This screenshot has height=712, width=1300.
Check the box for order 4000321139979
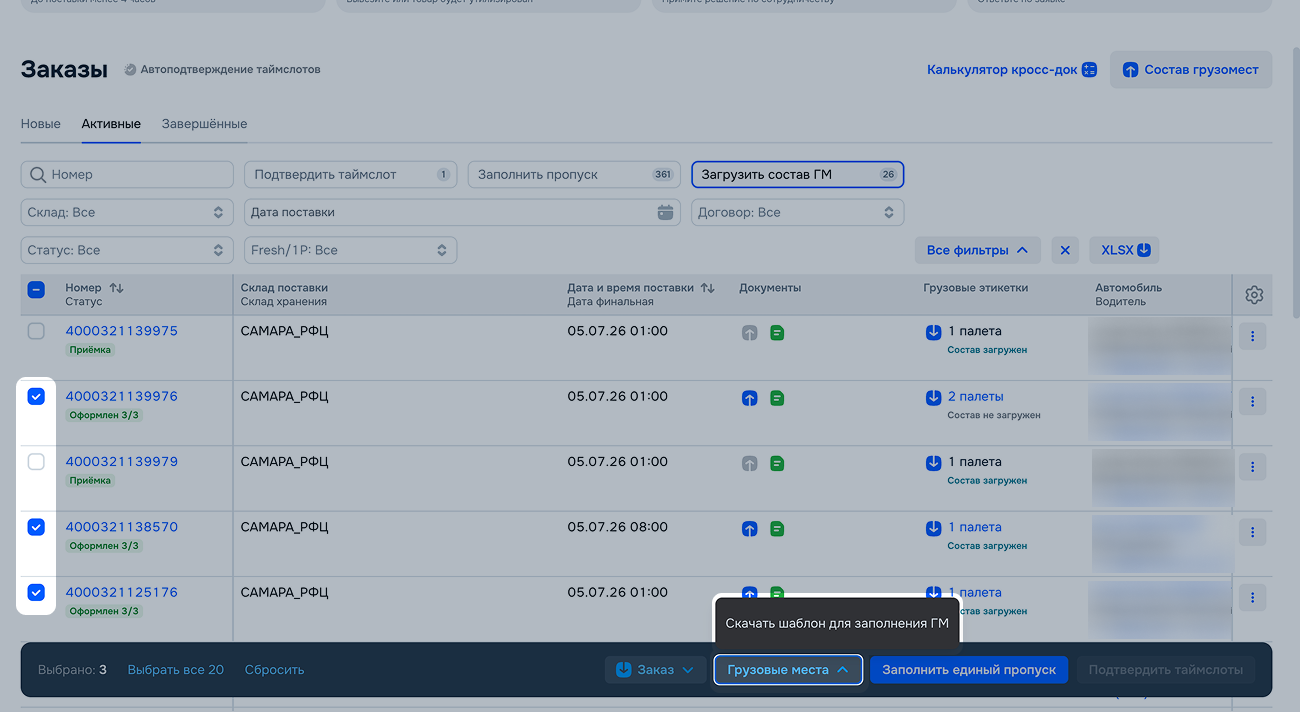pos(36,462)
